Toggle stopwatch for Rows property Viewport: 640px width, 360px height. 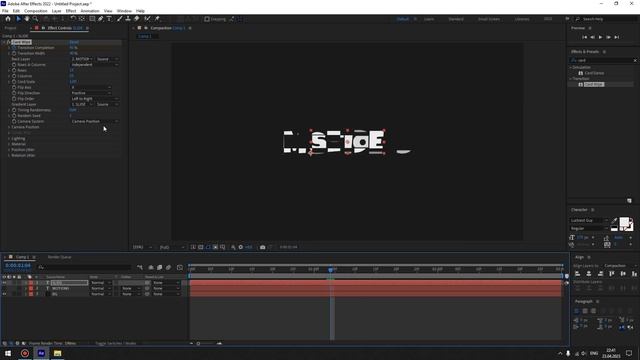pyautogui.click(x=14, y=71)
